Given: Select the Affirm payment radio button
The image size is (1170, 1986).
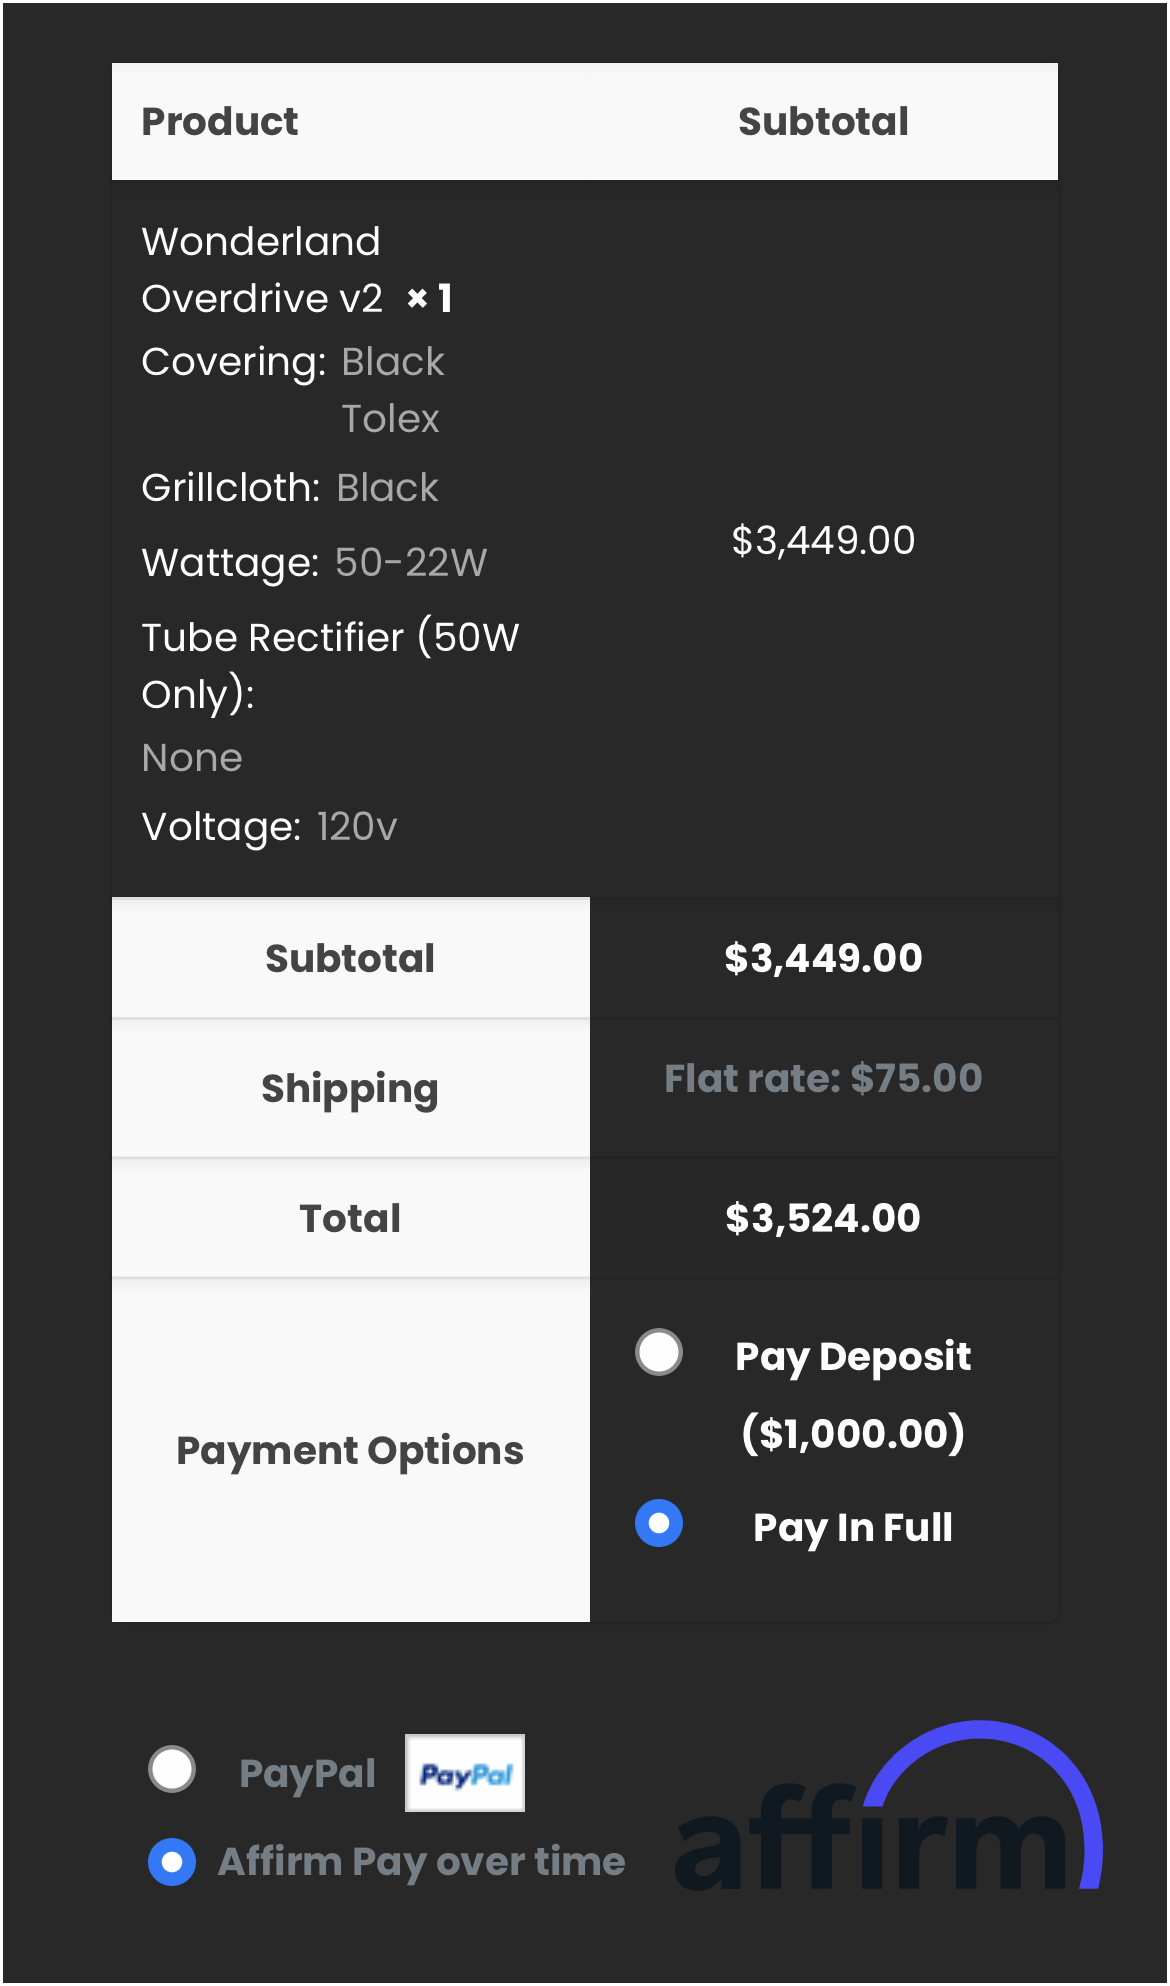Looking at the screenshot, I should click(172, 1862).
